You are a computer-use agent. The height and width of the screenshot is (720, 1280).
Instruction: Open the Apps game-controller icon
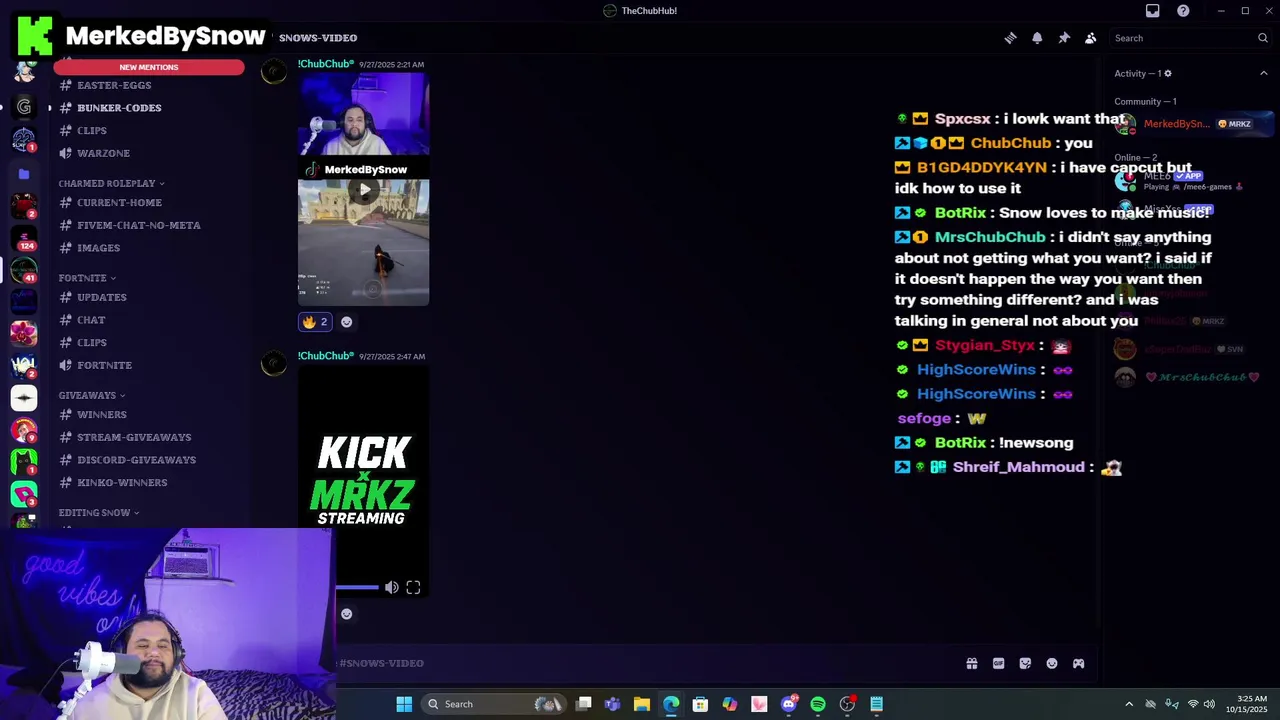click(x=1079, y=663)
